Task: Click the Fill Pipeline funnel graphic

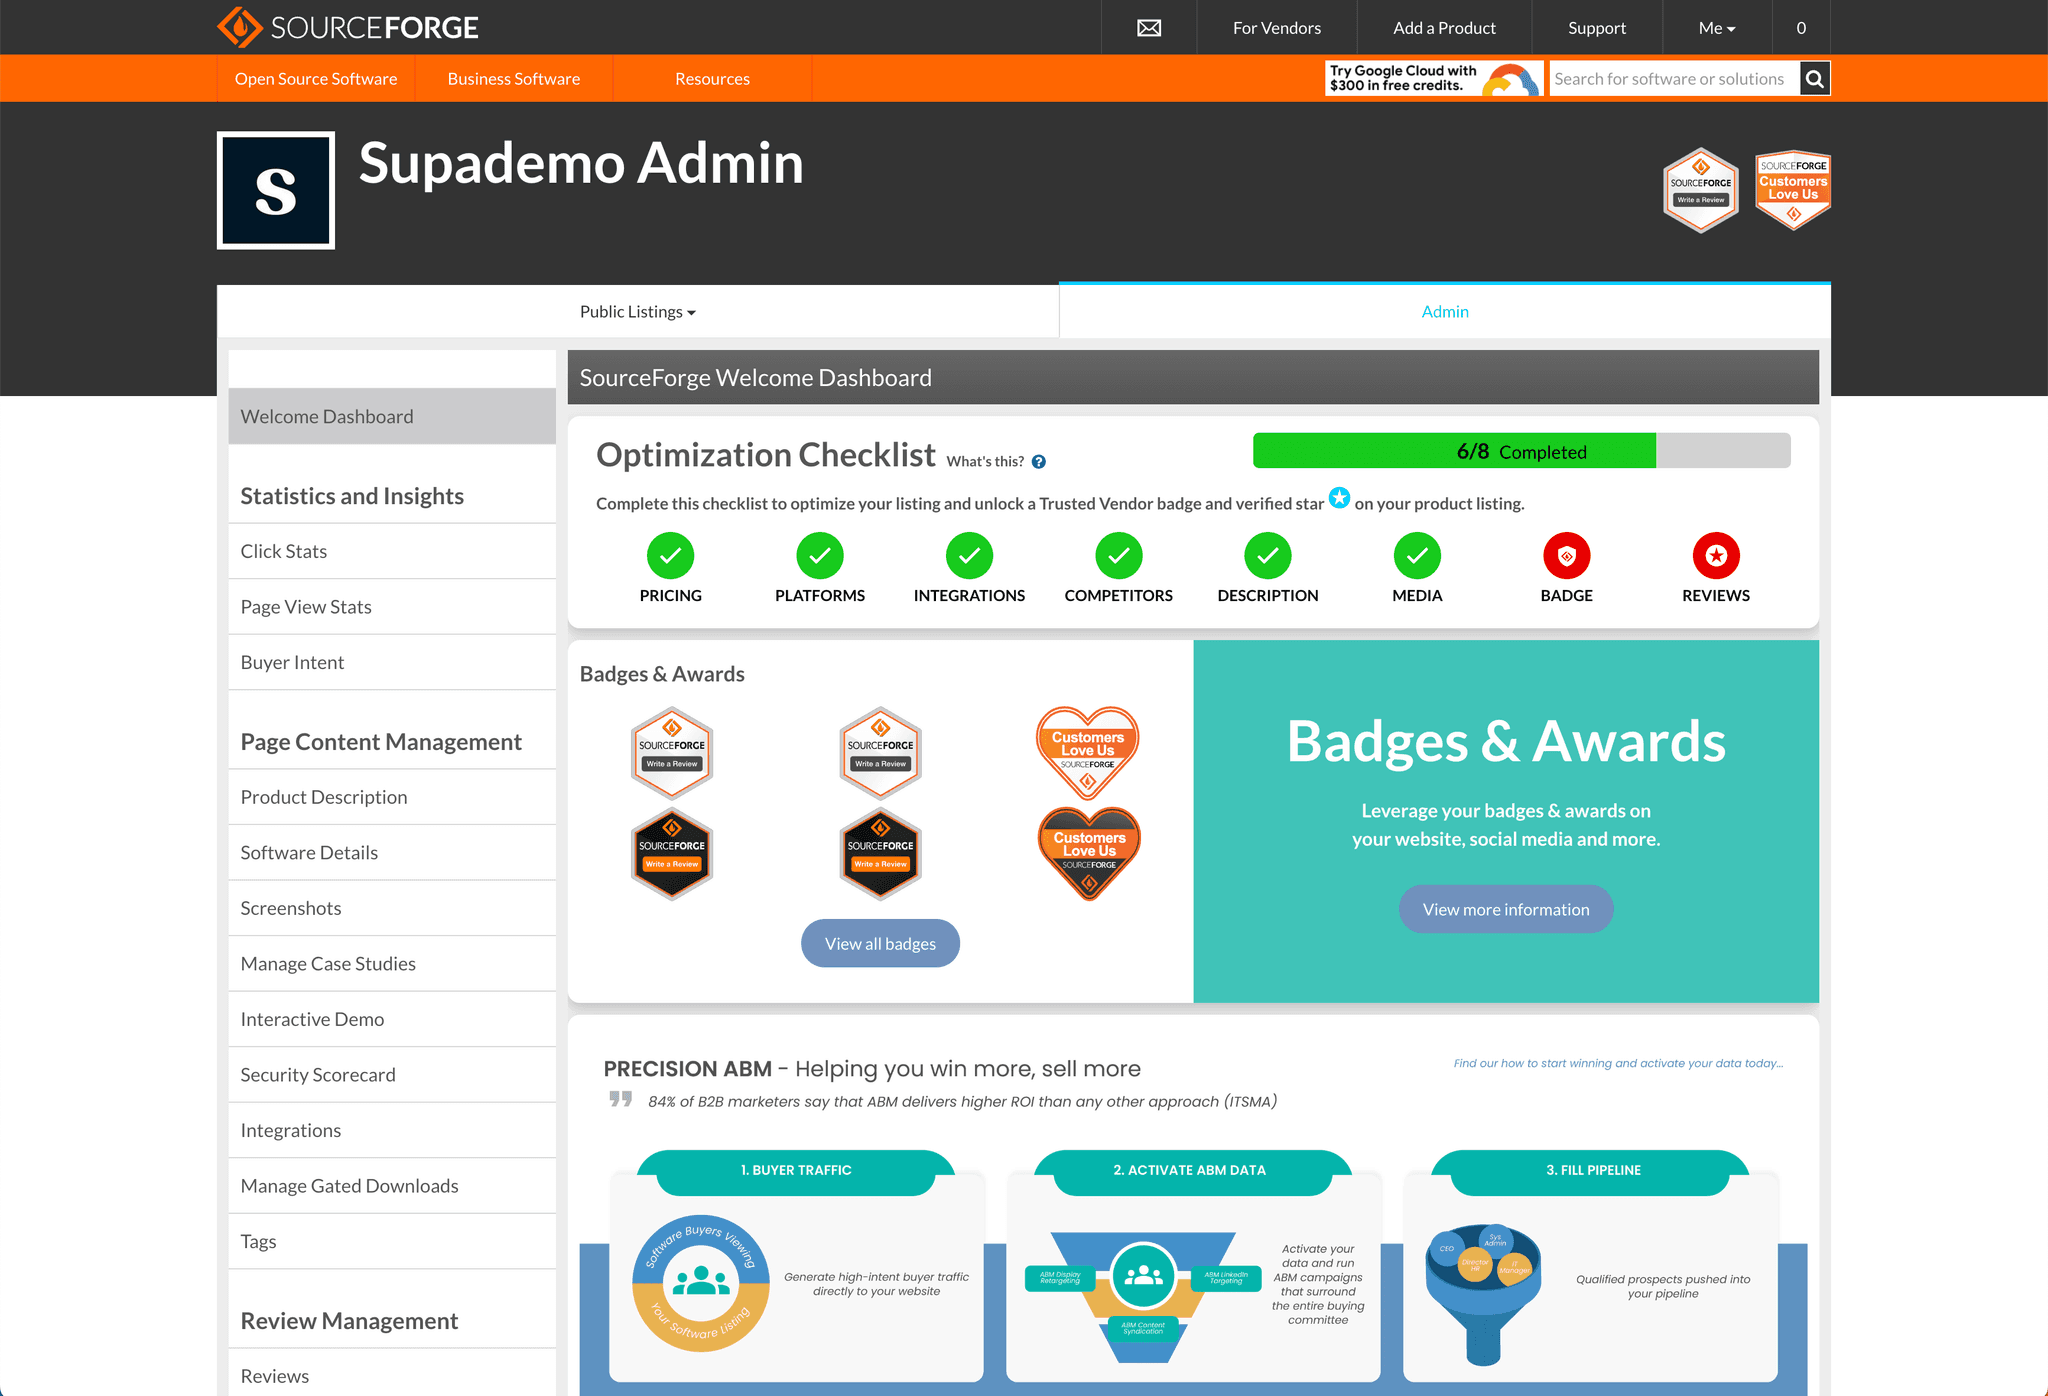Action: point(1483,1294)
